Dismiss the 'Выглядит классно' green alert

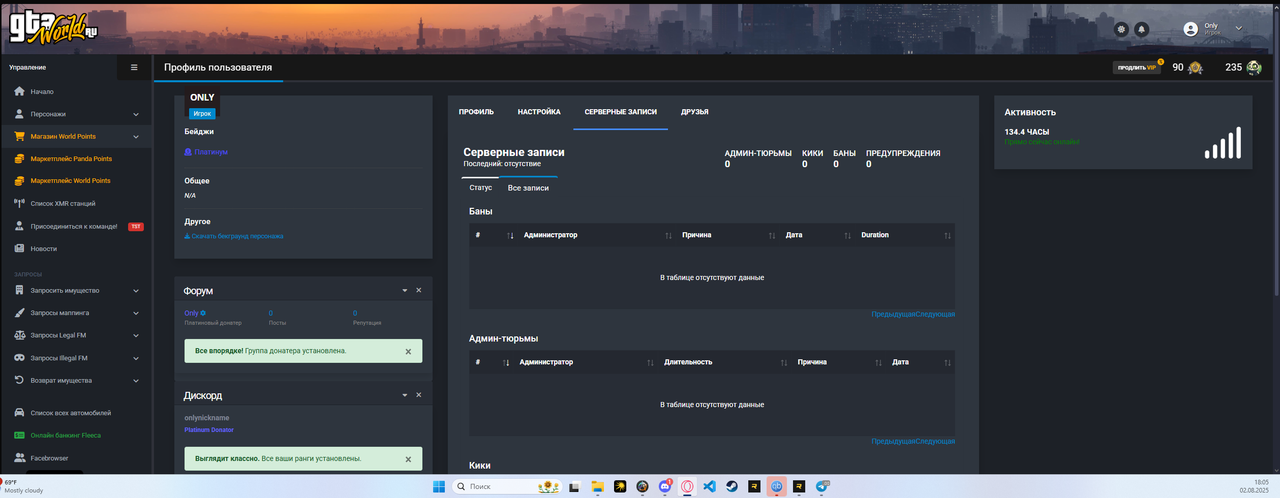tap(408, 459)
